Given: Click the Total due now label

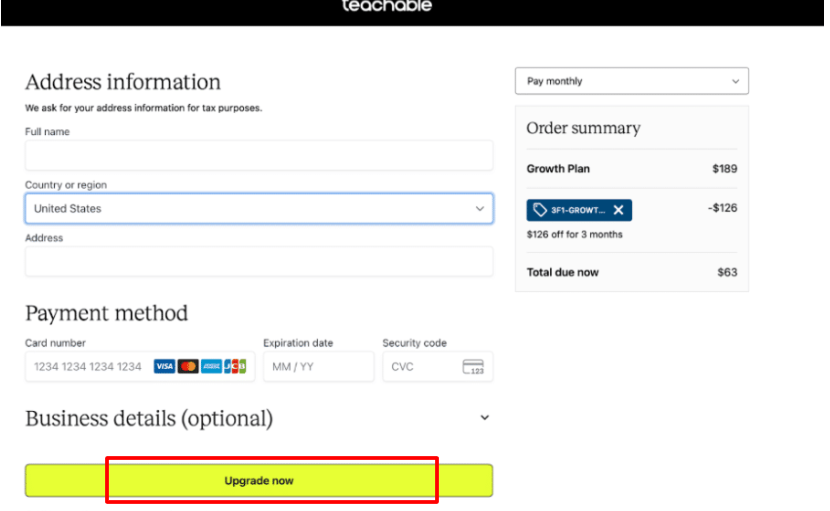Looking at the screenshot, I should tap(562, 273).
